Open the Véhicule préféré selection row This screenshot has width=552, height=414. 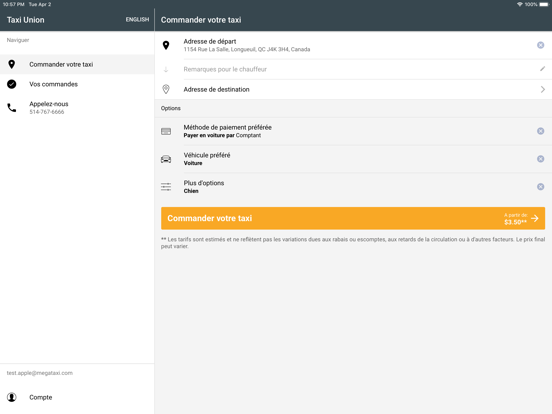(x=353, y=159)
